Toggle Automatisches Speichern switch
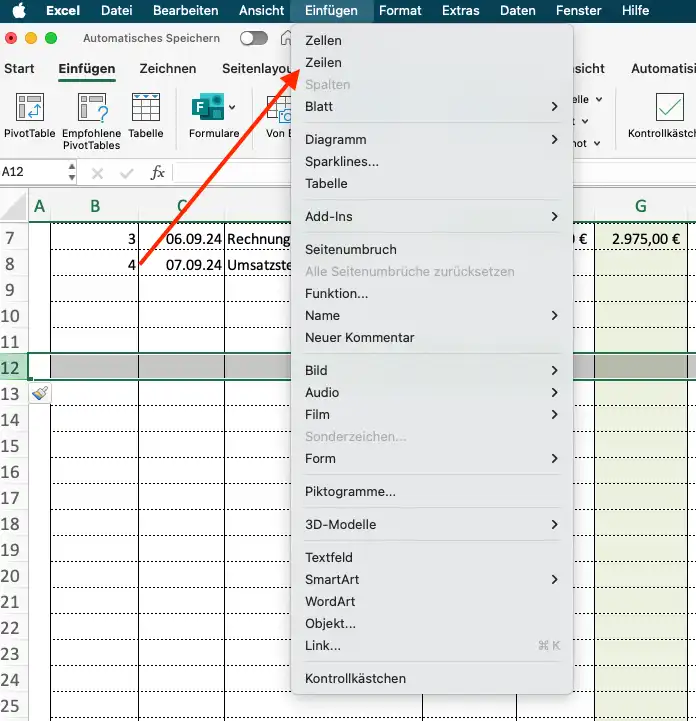The width and height of the screenshot is (696, 721). coord(254,38)
